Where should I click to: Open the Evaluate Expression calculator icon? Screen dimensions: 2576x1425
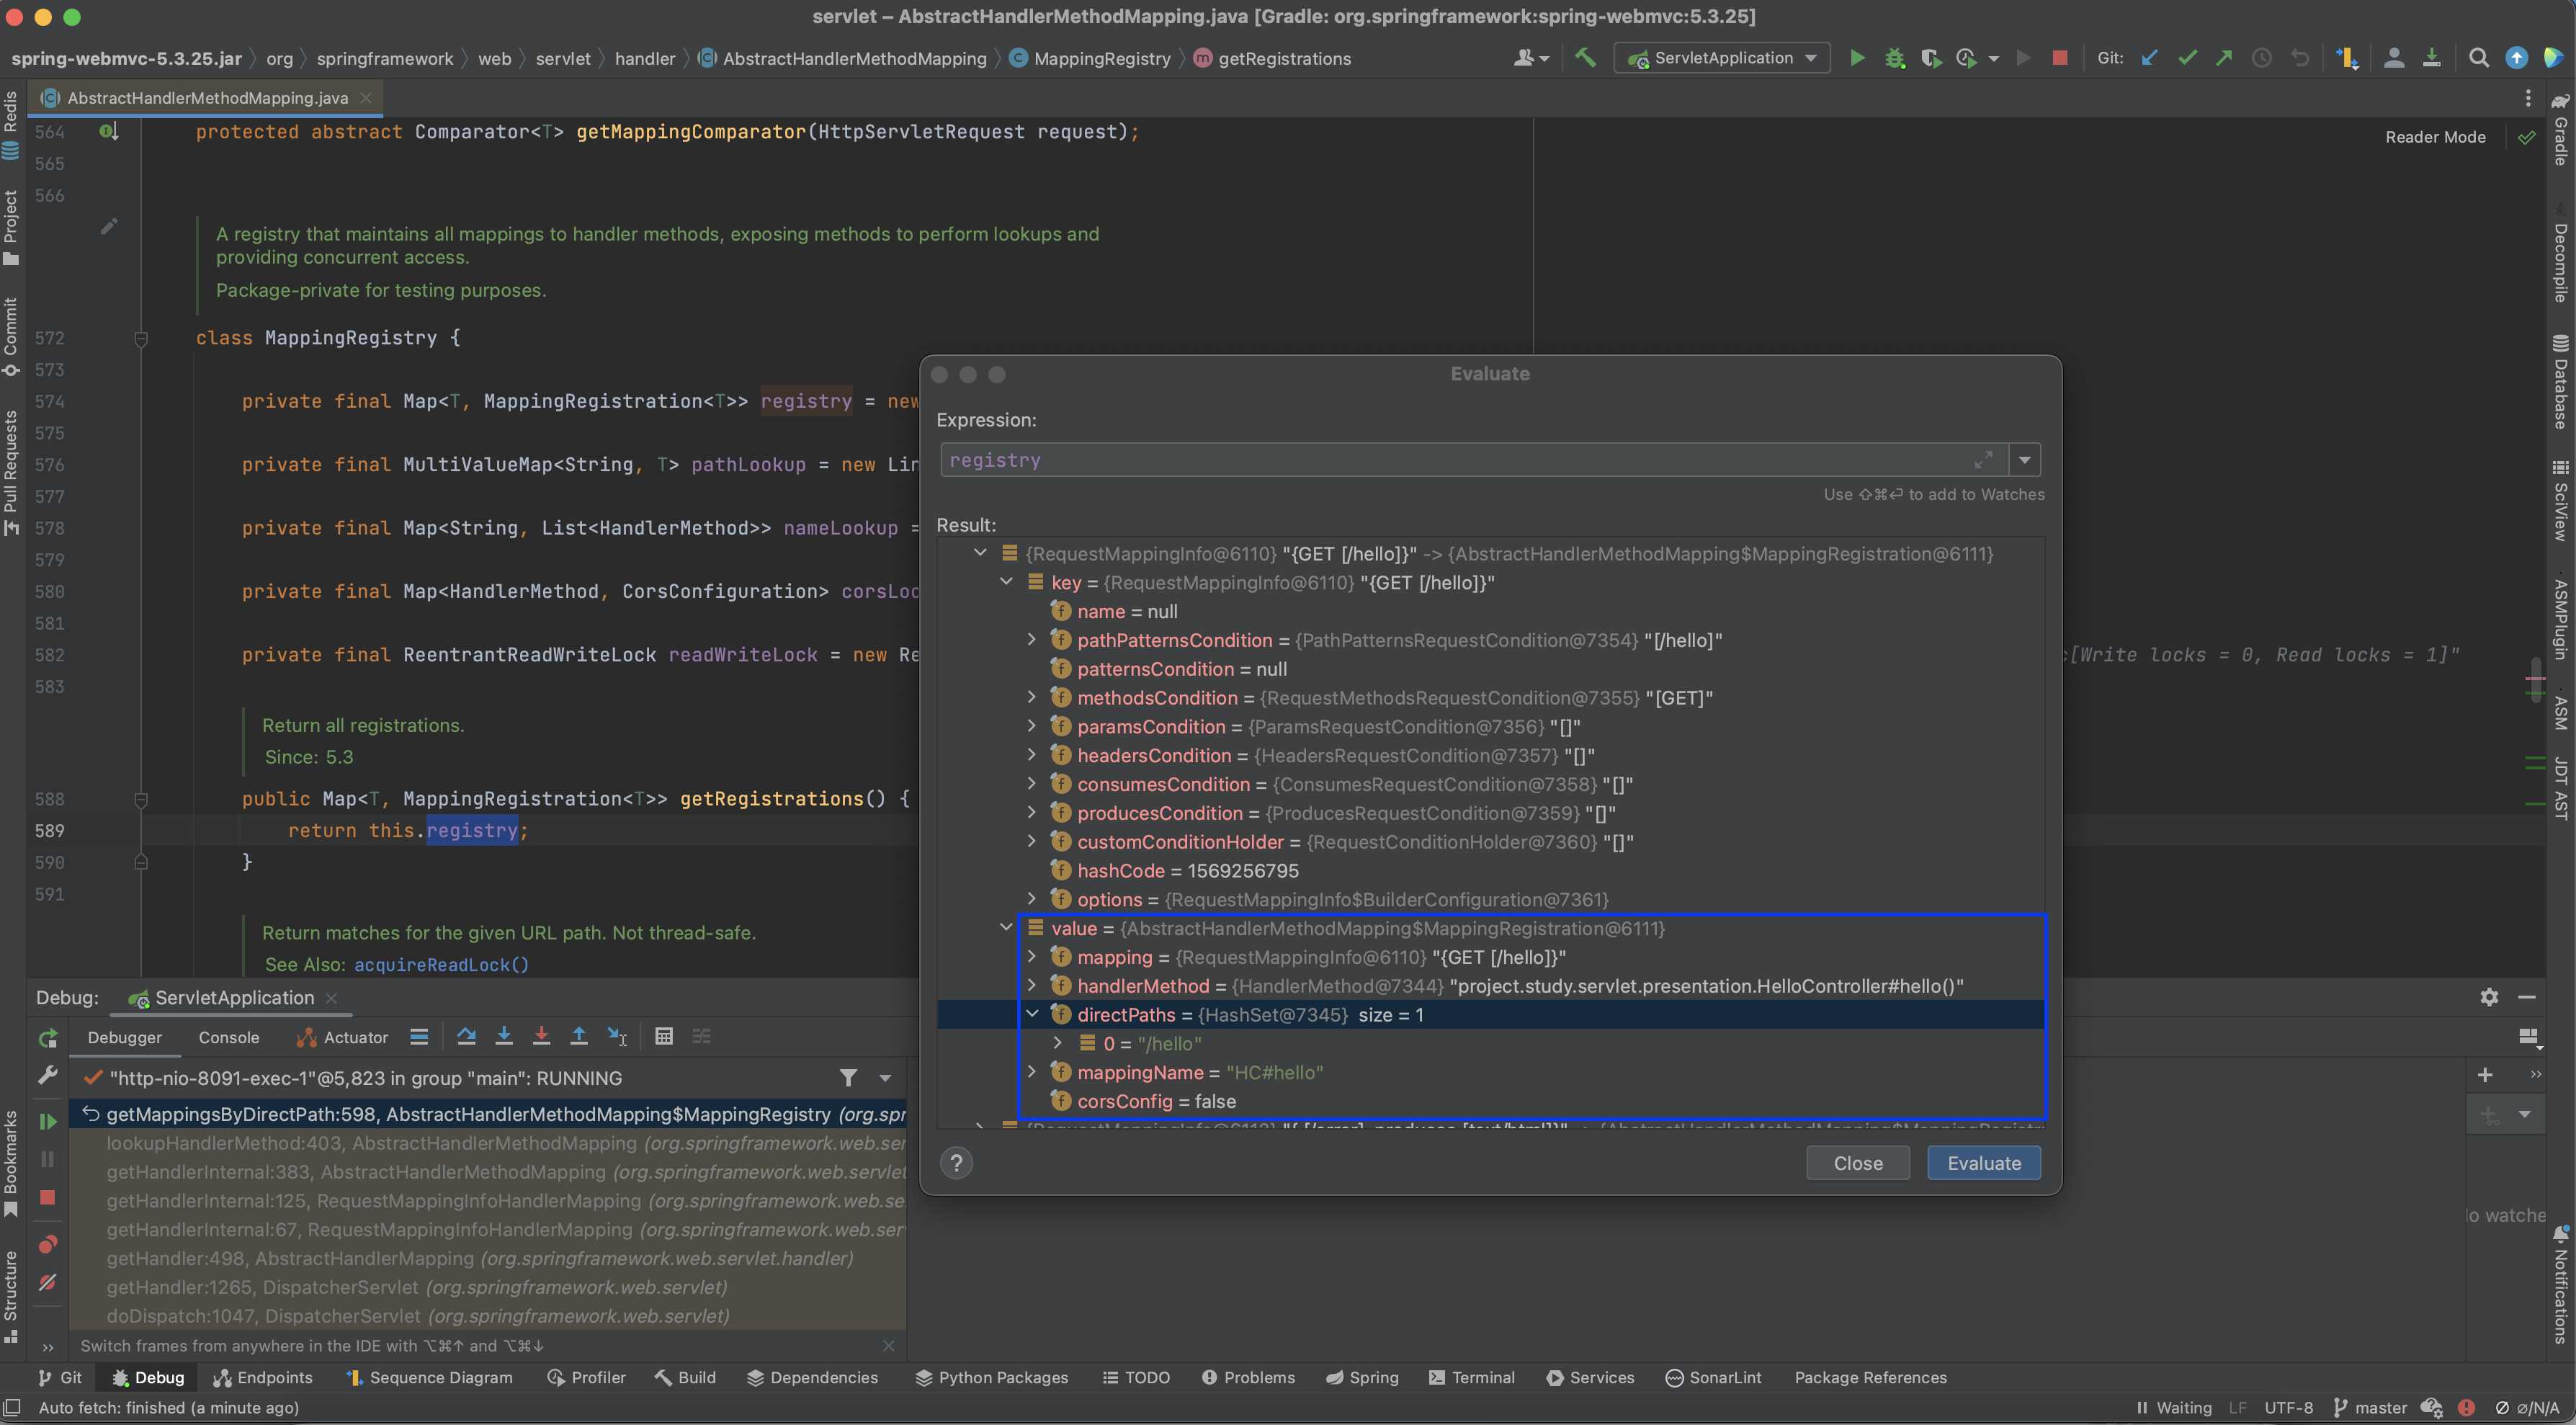pos(663,1037)
